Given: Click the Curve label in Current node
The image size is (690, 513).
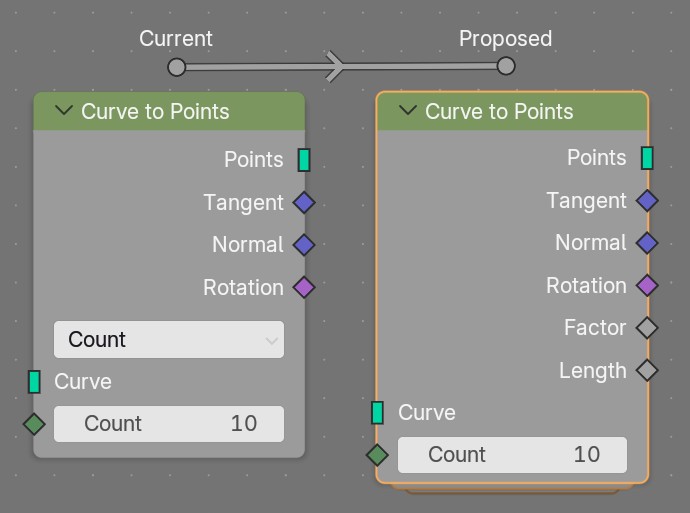Looking at the screenshot, I should point(83,381).
